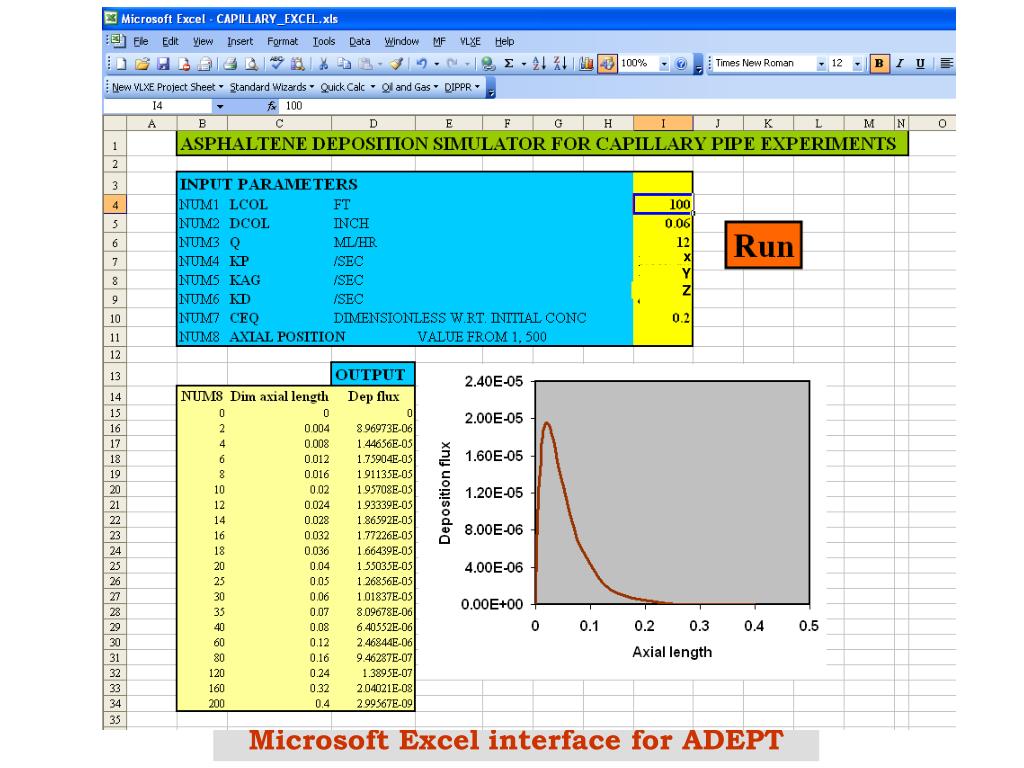Screen dimensions: 1024x768
Task: Open the DIPPR dropdown
Action: tap(462, 87)
